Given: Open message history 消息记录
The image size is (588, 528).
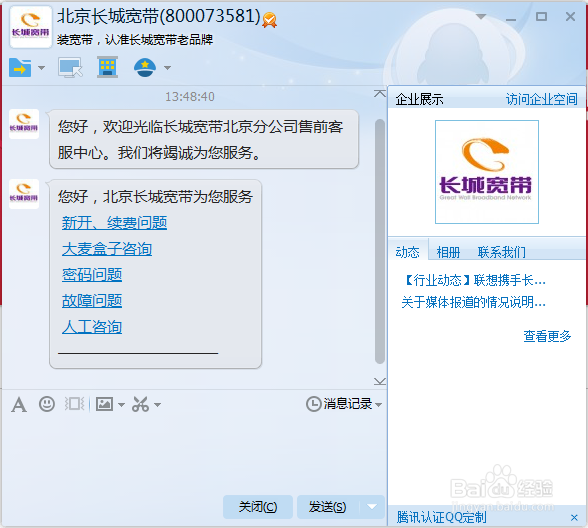Looking at the screenshot, I should pyautogui.click(x=339, y=404).
